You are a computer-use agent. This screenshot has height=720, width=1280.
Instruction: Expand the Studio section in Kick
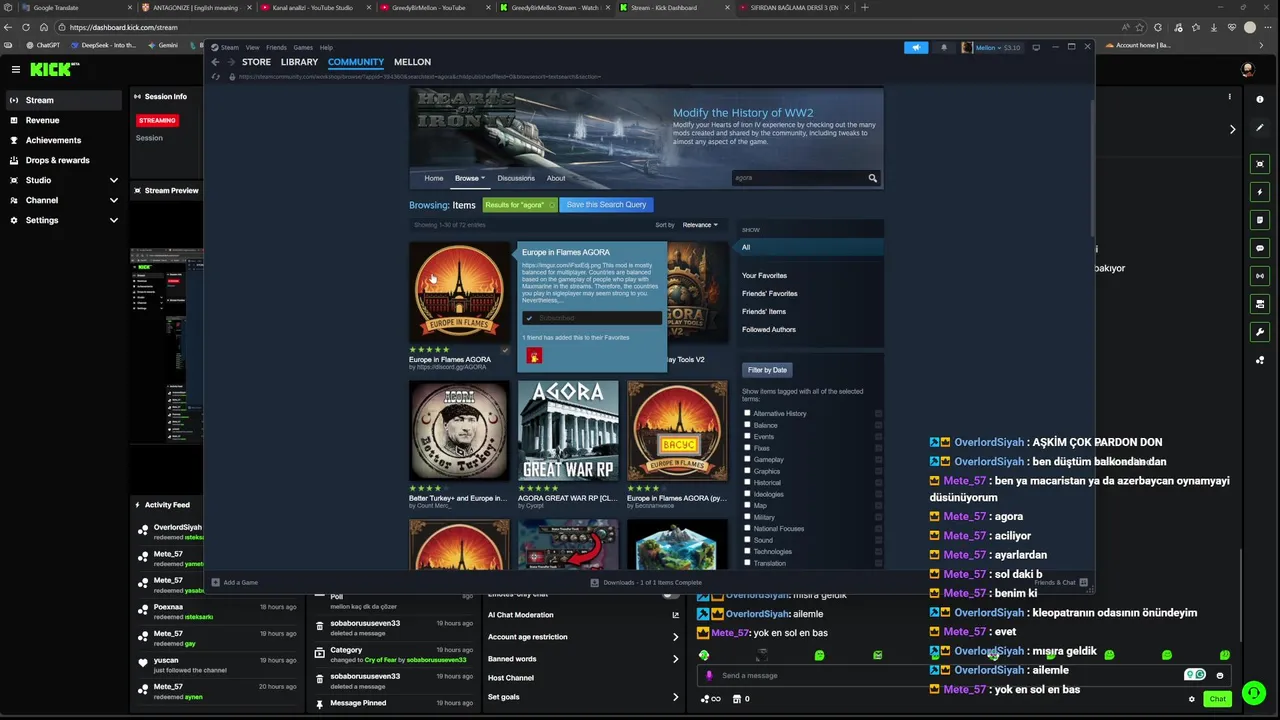[x=64, y=180]
